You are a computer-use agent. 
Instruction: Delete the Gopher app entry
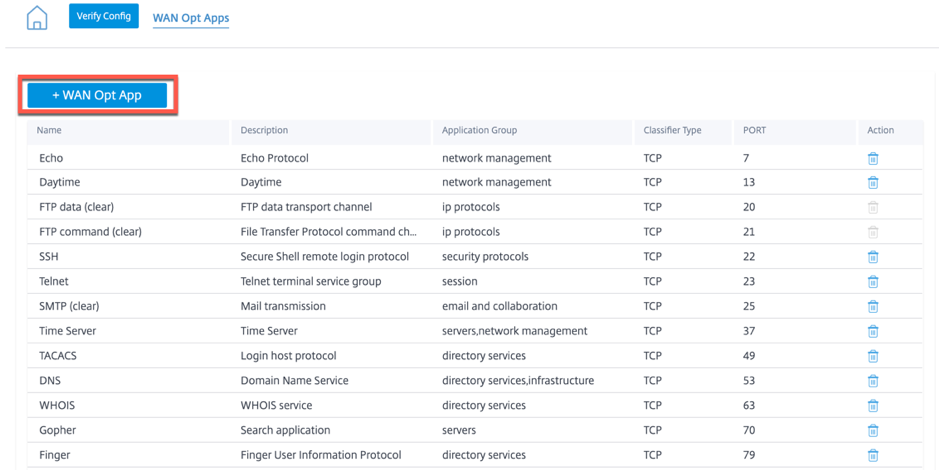pos(873,431)
